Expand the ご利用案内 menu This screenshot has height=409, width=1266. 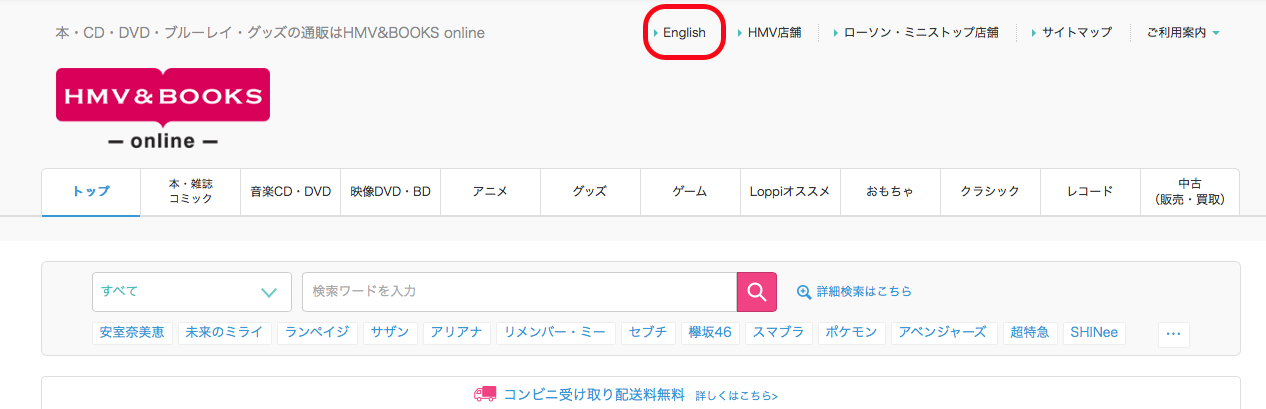point(1183,33)
